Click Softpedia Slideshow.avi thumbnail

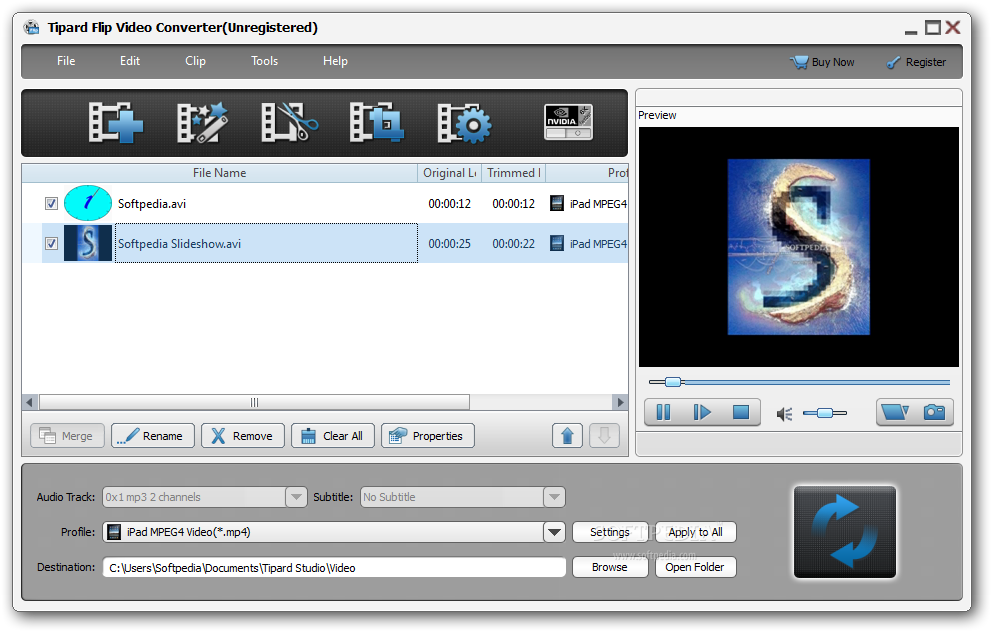click(x=88, y=243)
